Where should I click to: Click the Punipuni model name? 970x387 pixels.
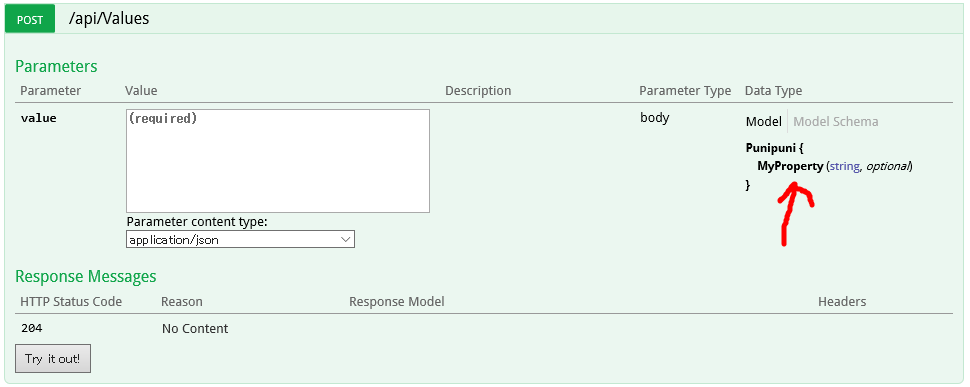point(770,148)
